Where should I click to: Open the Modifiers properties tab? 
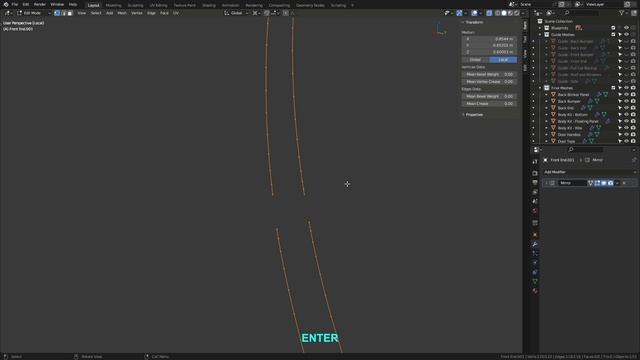tap(535, 244)
